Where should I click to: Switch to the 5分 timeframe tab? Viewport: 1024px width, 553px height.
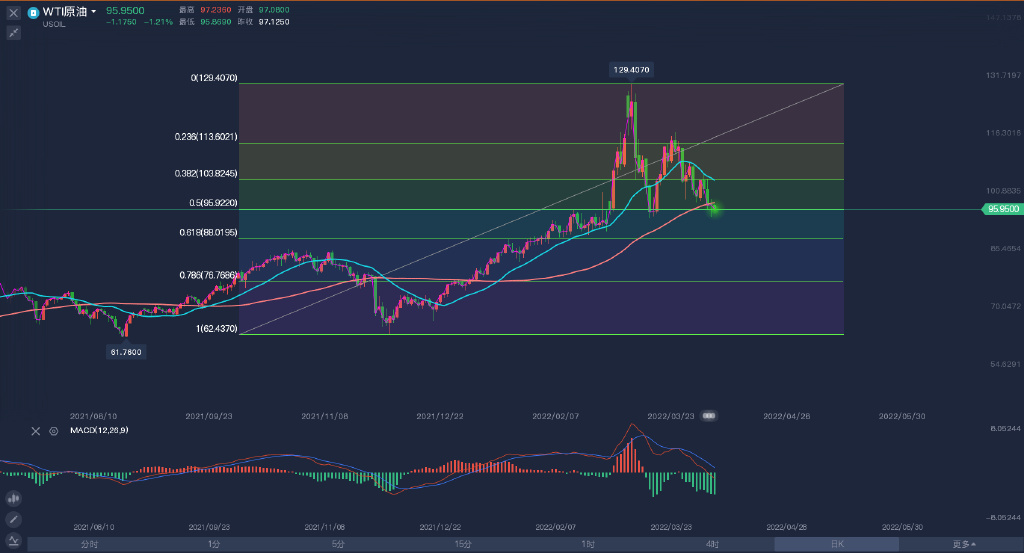[x=338, y=544]
